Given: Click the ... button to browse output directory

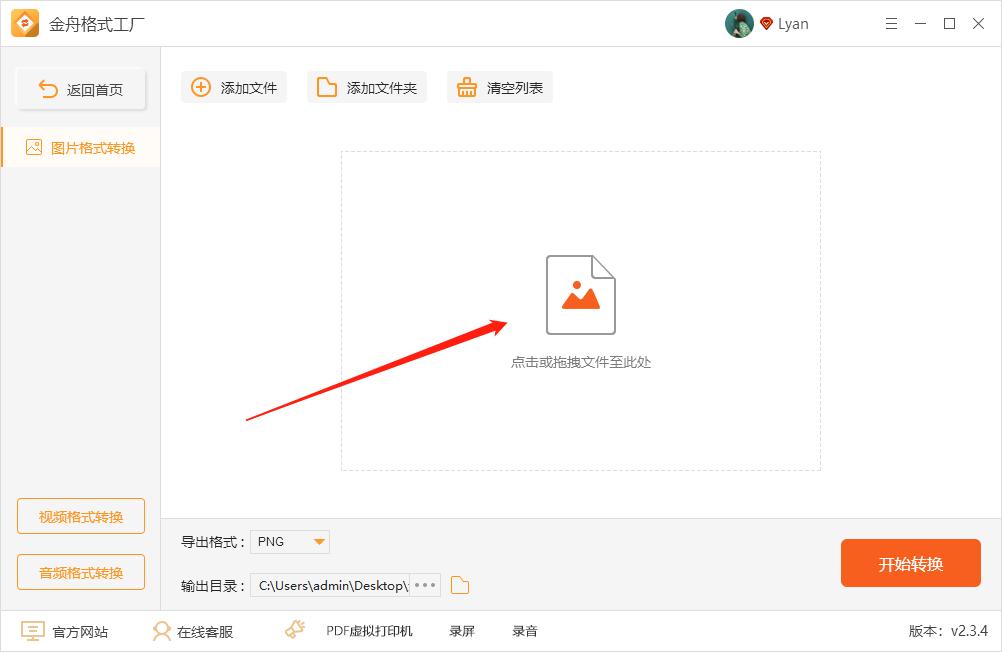Looking at the screenshot, I should pos(424,585).
